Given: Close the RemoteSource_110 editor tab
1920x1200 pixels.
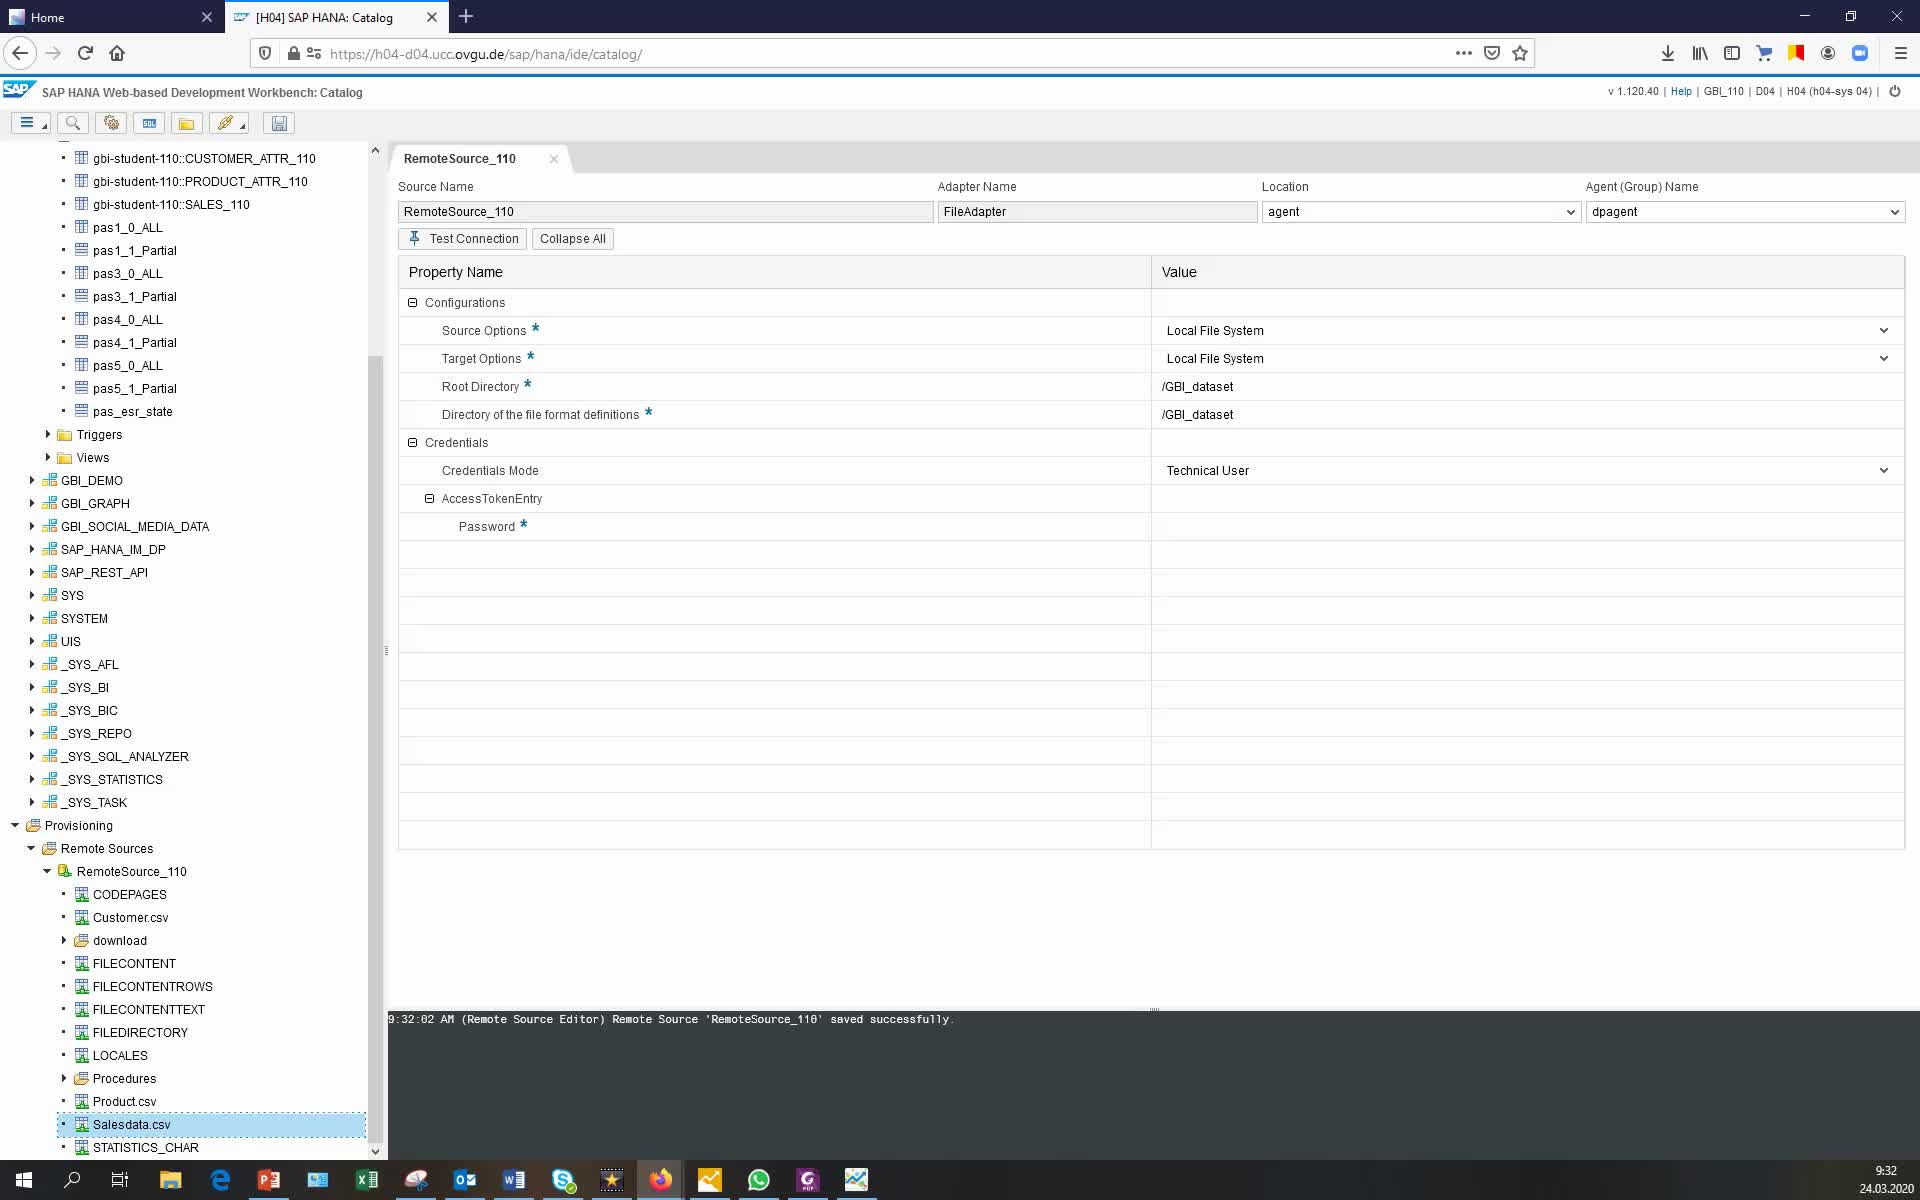Looking at the screenshot, I should click(553, 158).
